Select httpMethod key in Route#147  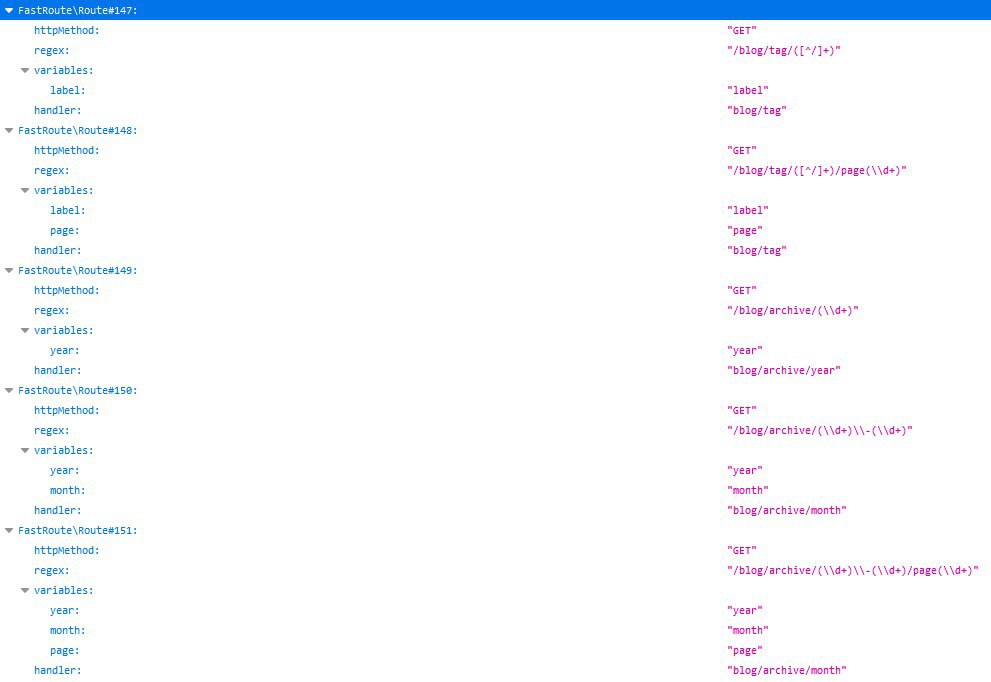pyautogui.click(x=67, y=30)
